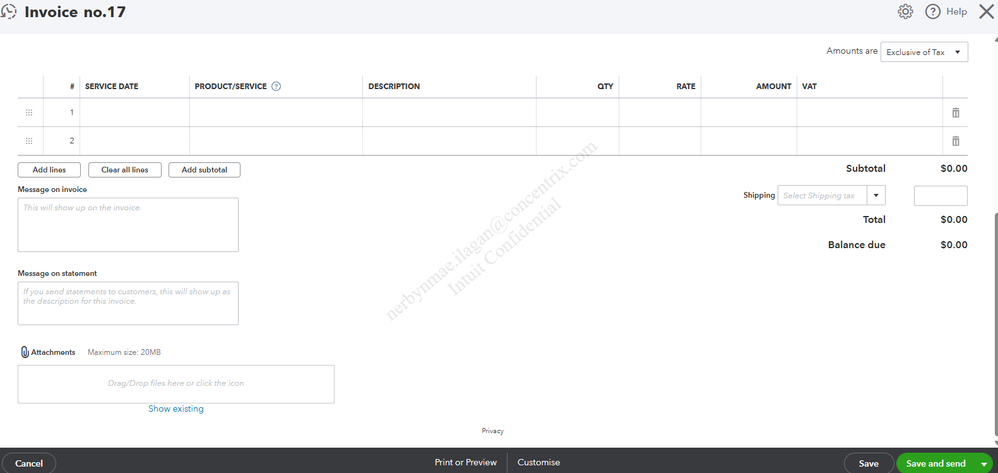This screenshot has width=998, height=473.
Task: Click the Cancel button
Action: click(29, 463)
